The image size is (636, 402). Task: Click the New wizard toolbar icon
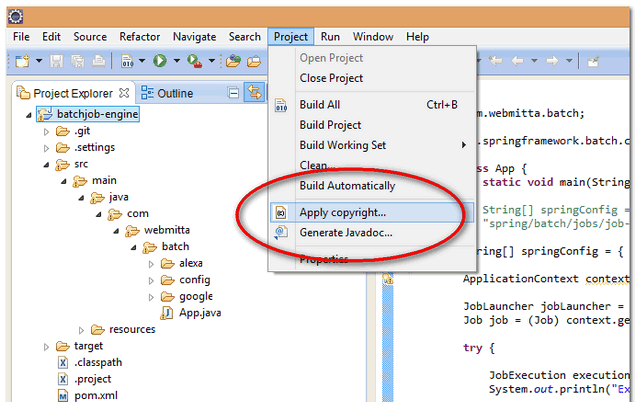coord(22,61)
